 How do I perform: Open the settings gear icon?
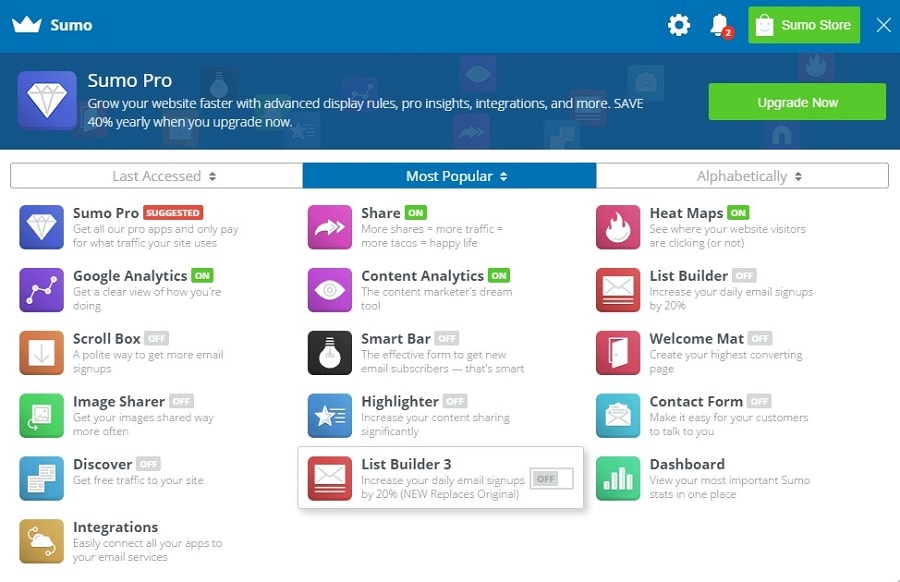tap(678, 25)
